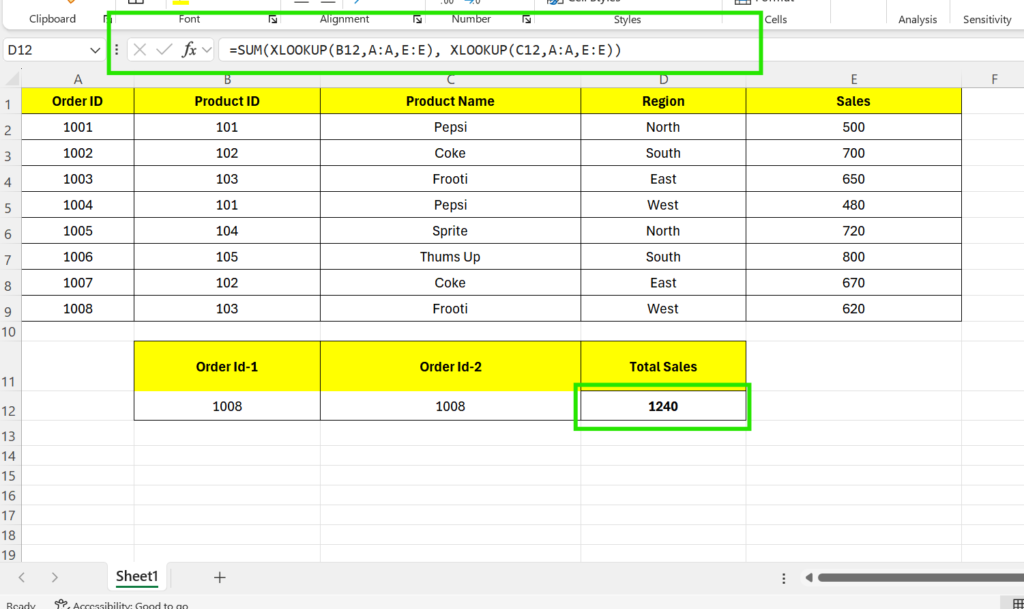Click the Select All corner triangle
The width and height of the screenshot is (1024, 609).
pos(12,79)
